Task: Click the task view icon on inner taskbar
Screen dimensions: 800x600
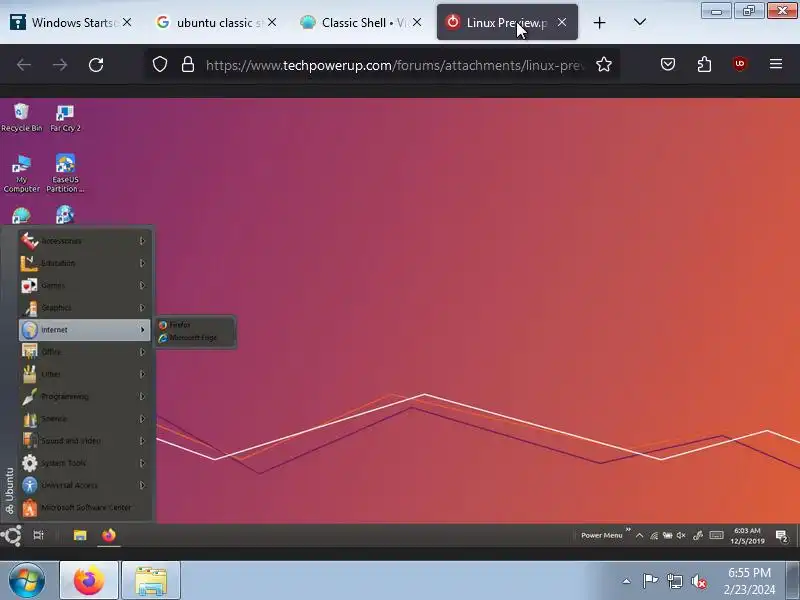Action: 38,535
